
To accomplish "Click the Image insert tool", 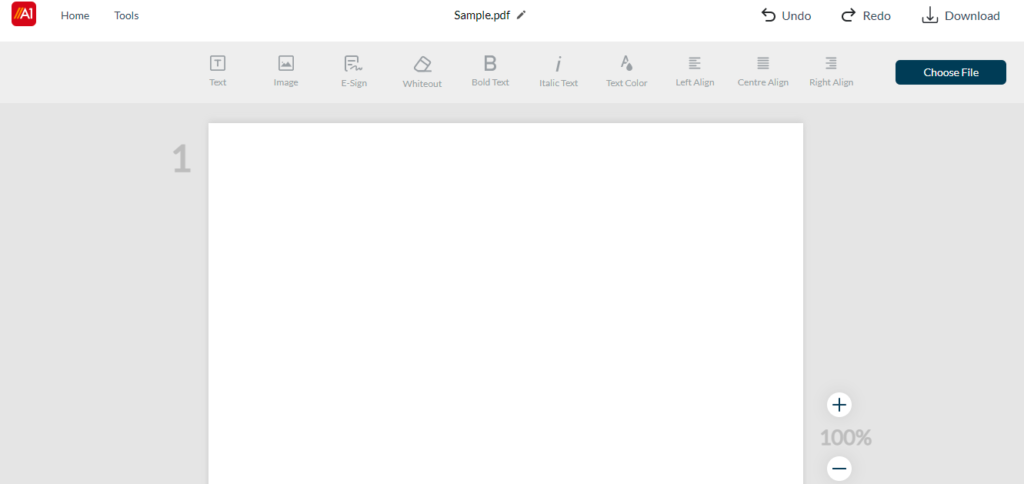I will point(286,64).
